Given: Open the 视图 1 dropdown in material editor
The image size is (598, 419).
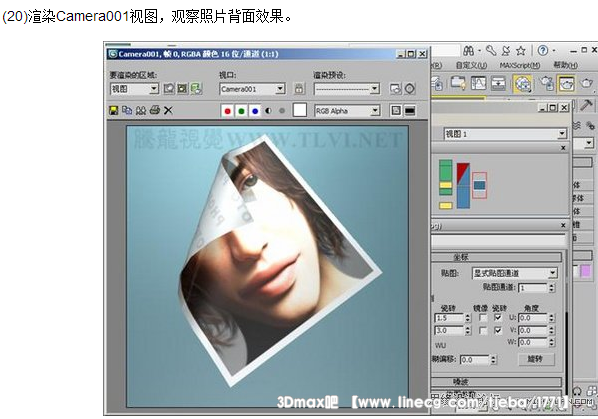Looking at the screenshot, I should [505, 134].
